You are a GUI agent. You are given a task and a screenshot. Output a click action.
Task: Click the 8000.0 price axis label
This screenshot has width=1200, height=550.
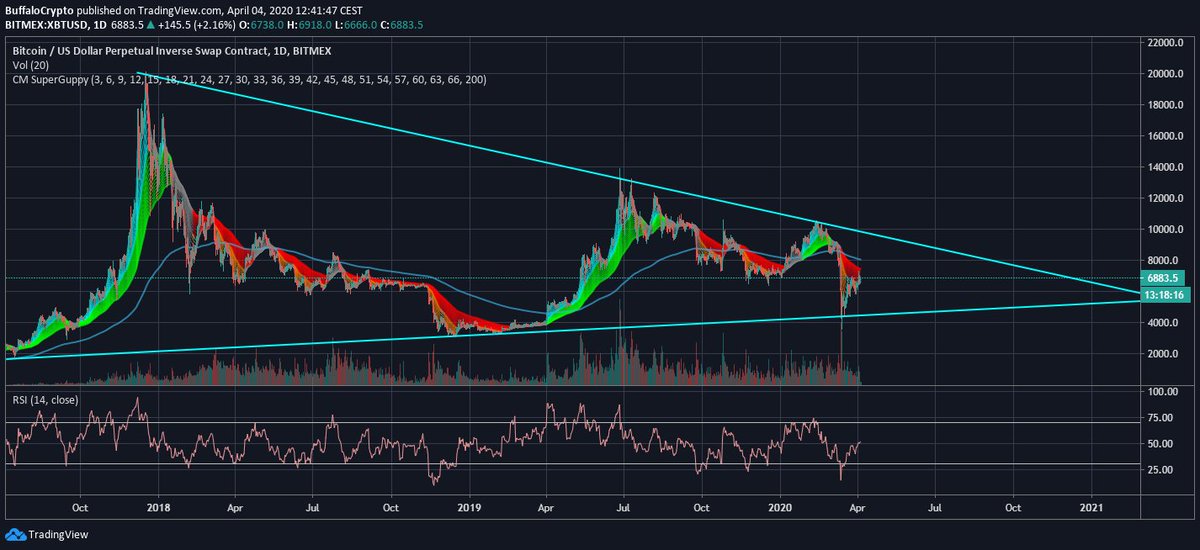click(1165, 260)
